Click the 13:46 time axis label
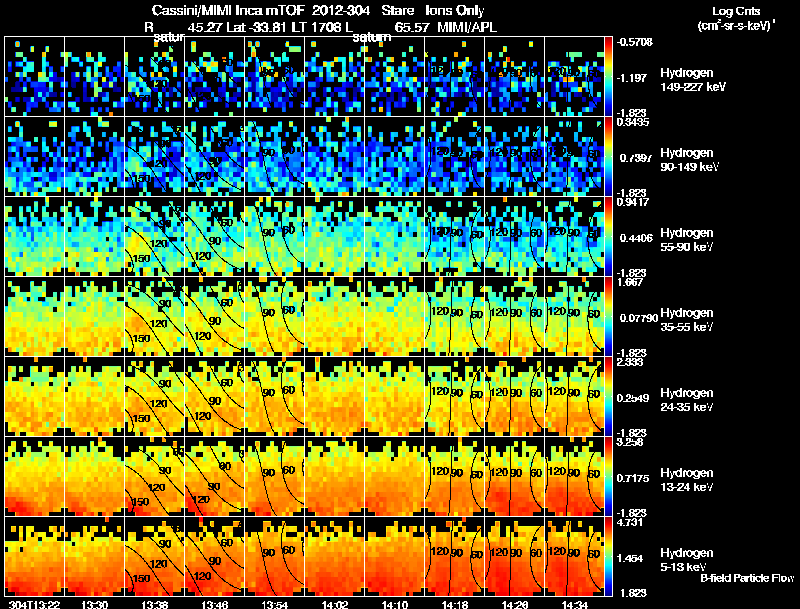Image resolution: width=800 pixels, height=609 pixels. (x=214, y=605)
